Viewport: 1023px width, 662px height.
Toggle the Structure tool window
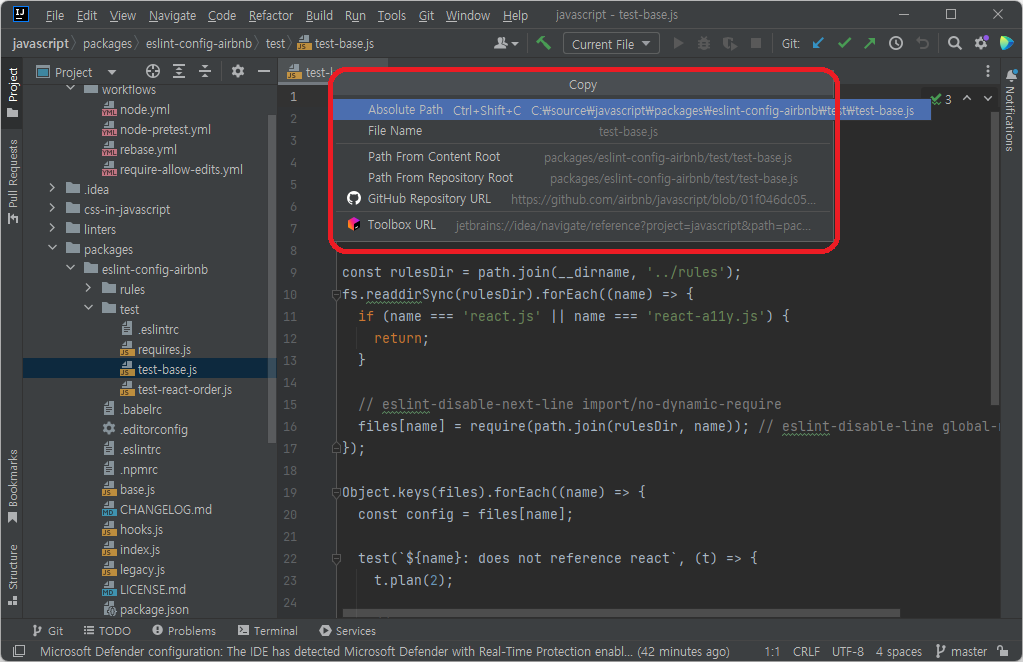pyautogui.click(x=12, y=575)
